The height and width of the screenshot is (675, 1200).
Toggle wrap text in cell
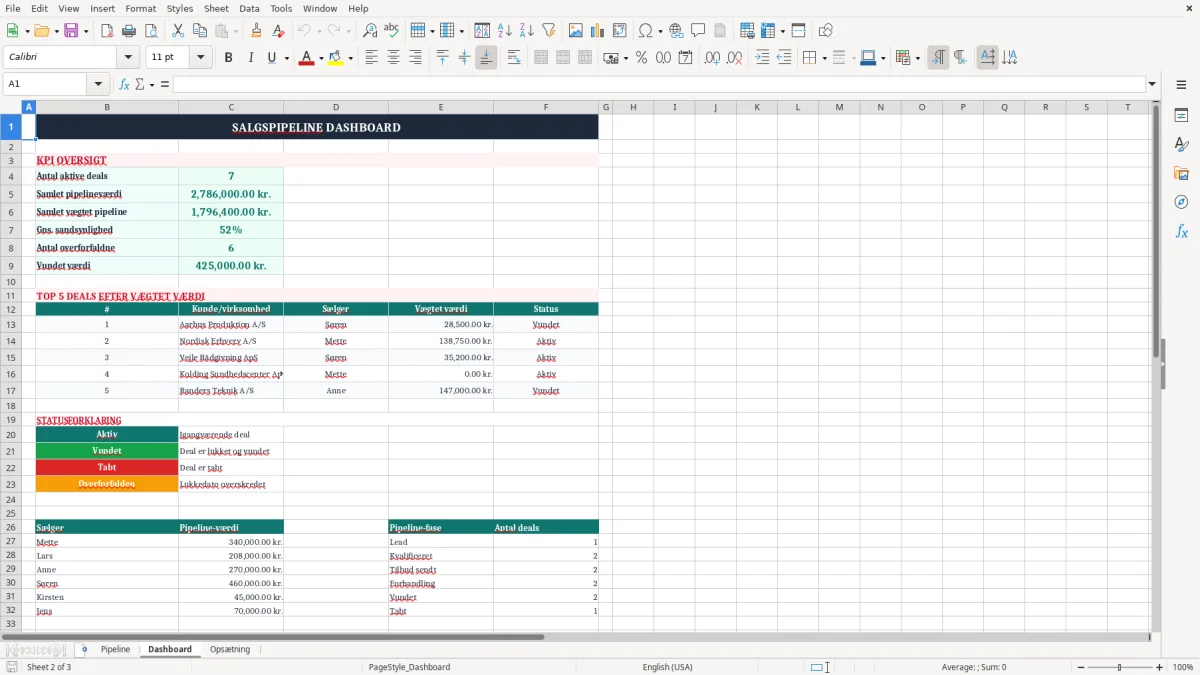pyautogui.click(x=513, y=58)
